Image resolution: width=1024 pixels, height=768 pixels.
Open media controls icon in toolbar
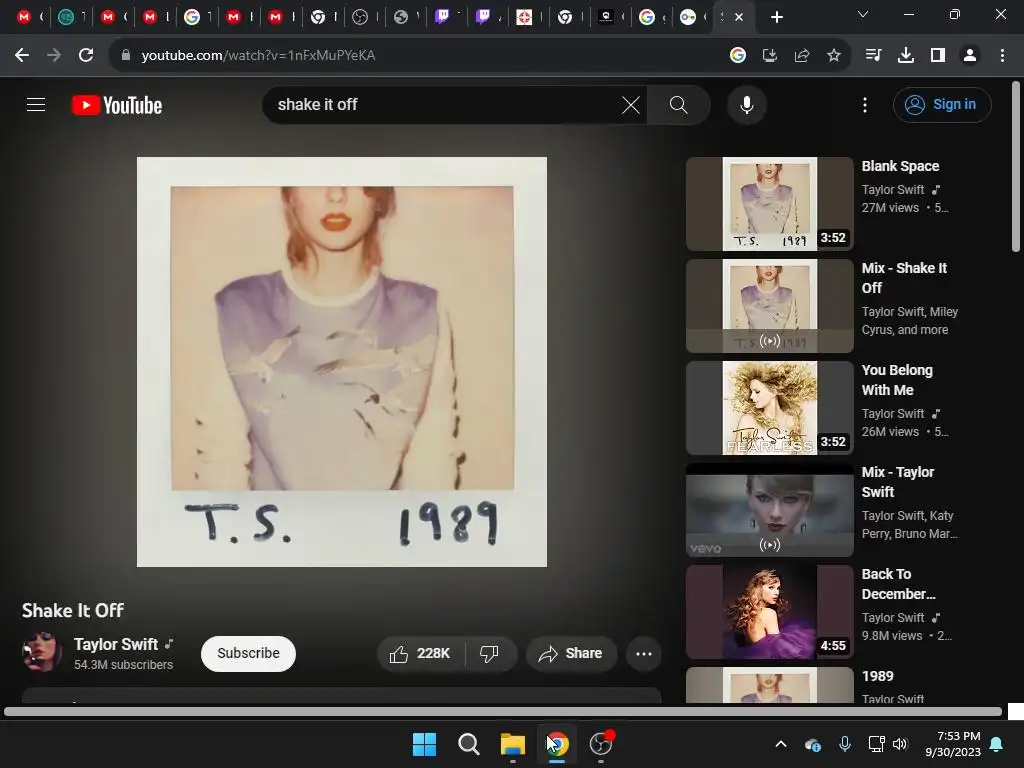pos(874,56)
